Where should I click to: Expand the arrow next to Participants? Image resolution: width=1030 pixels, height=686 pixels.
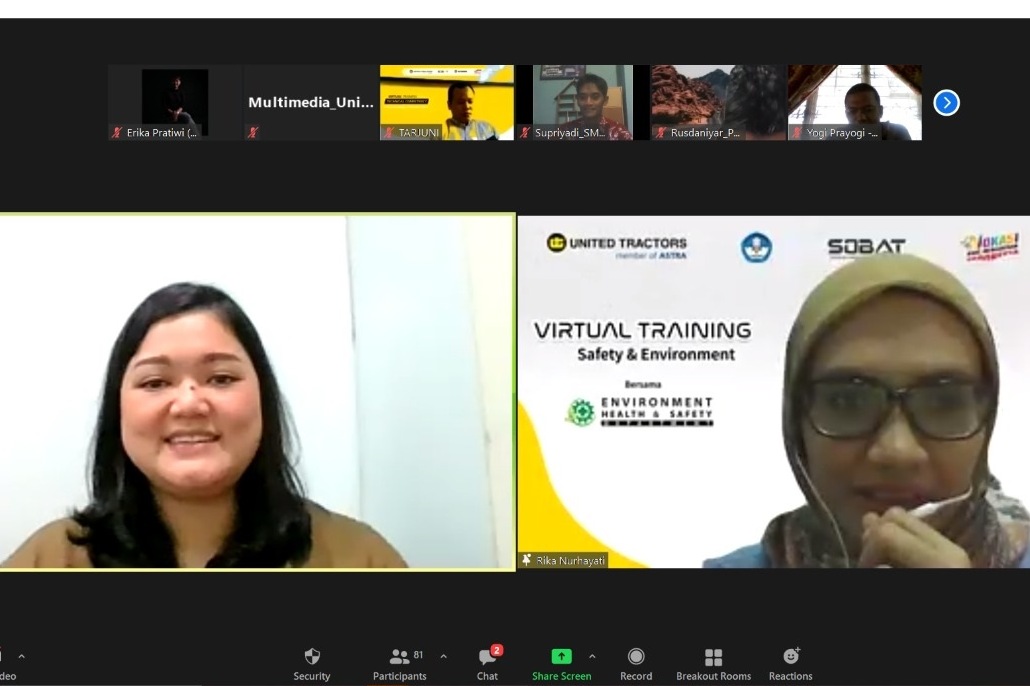point(443,657)
